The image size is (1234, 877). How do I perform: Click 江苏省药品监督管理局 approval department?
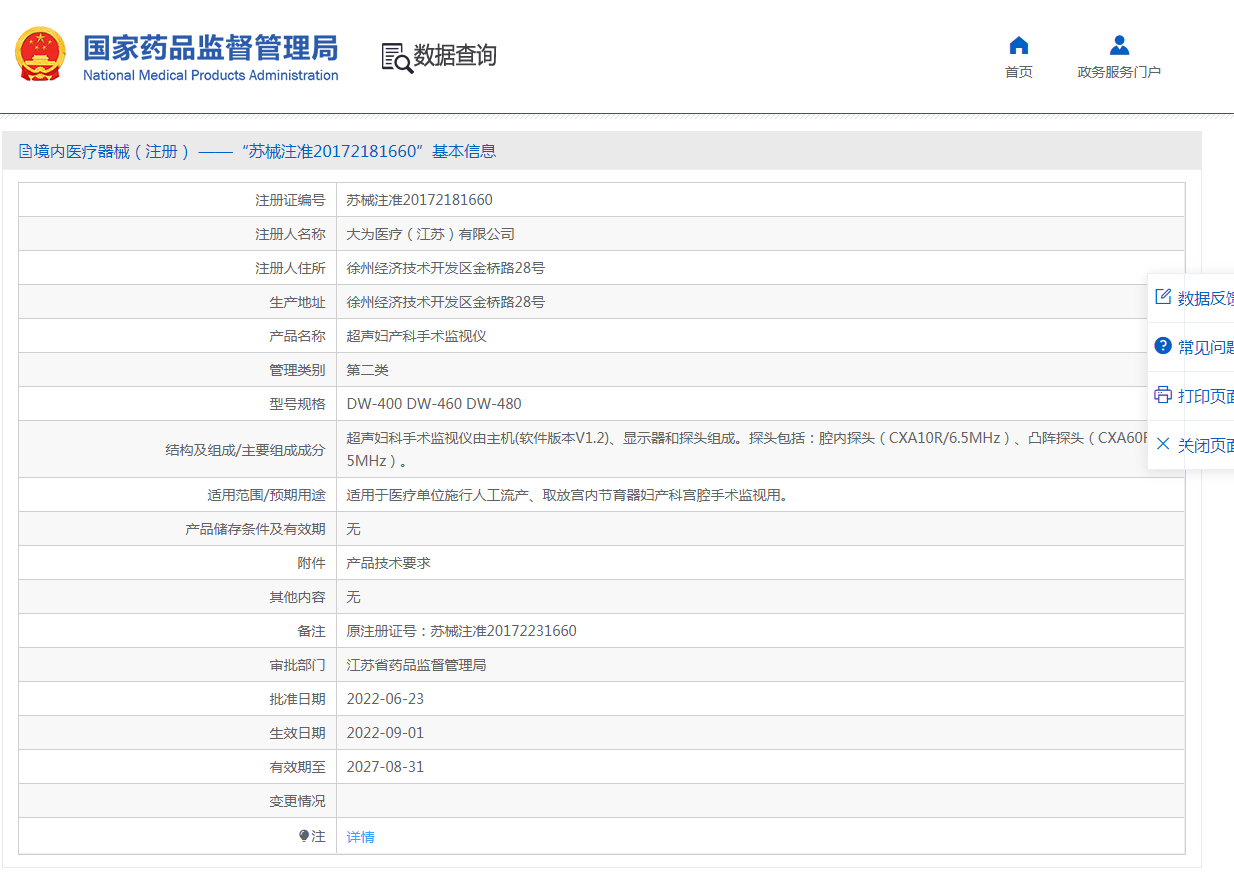[417, 665]
